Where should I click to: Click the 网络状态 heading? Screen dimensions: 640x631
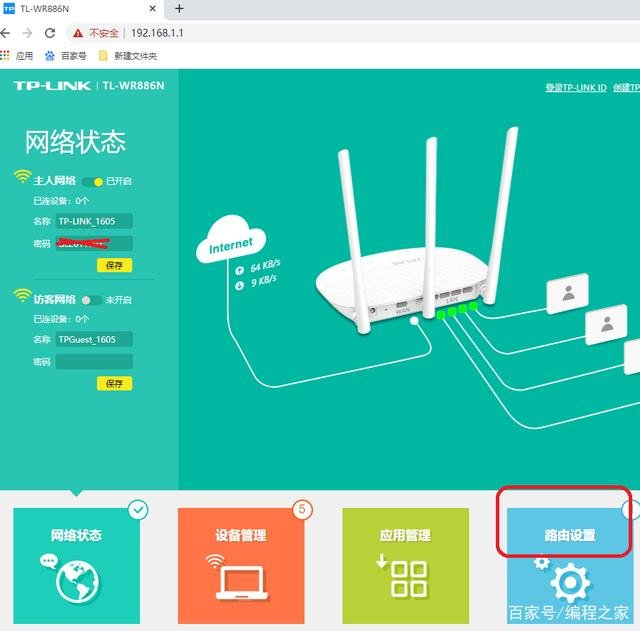tap(76, 142)
